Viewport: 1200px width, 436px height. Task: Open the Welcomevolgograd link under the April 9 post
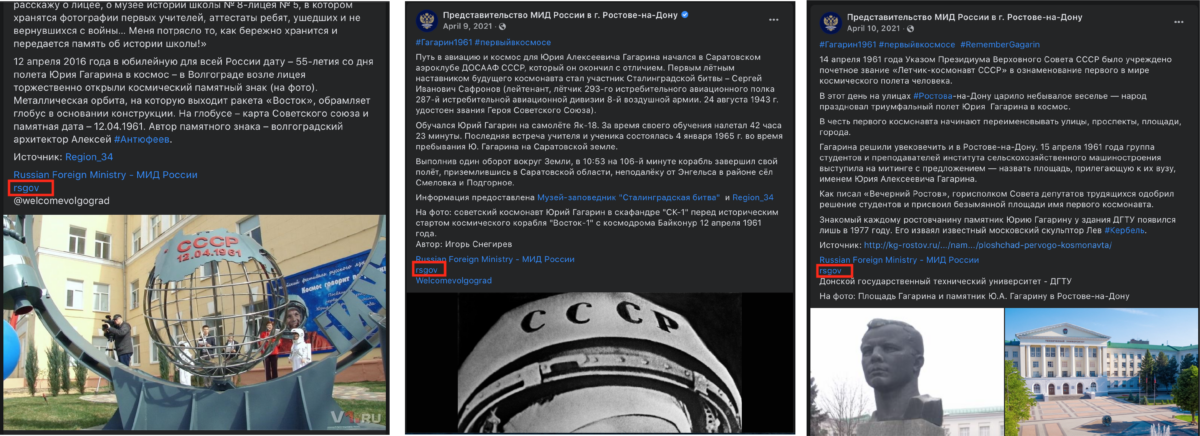[455, 281]
